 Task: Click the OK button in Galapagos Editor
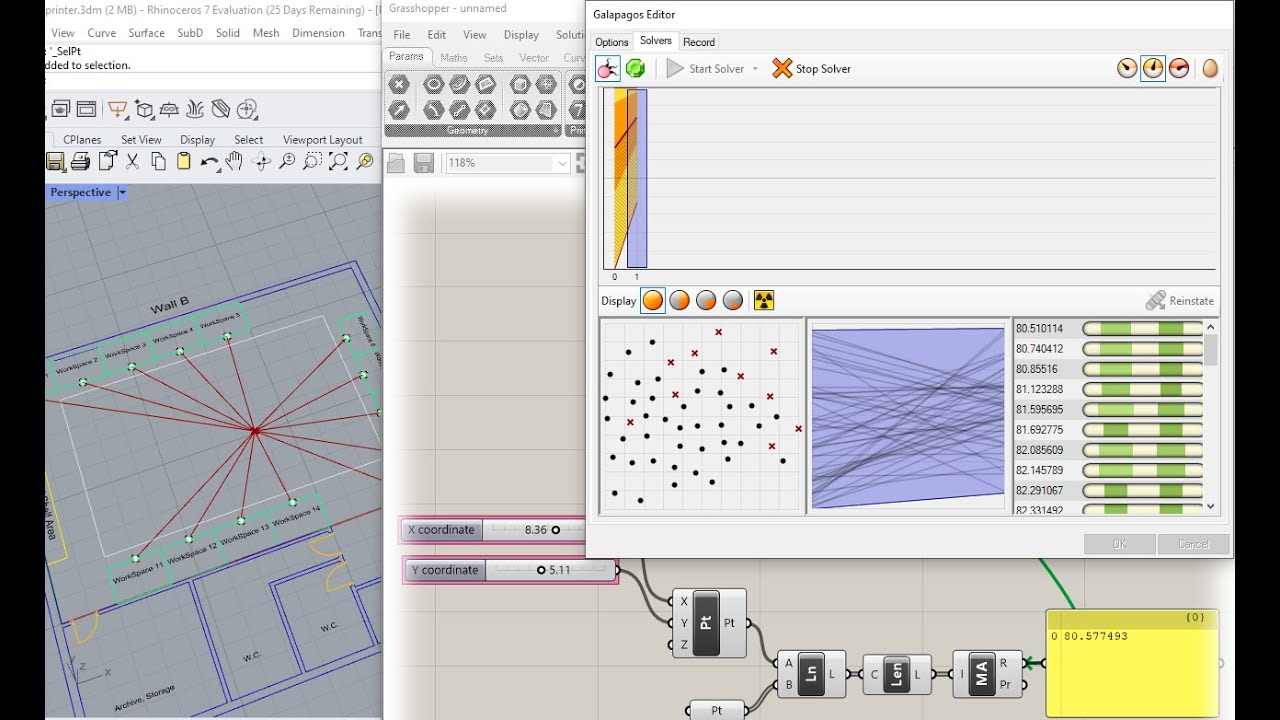point(1120,544)
